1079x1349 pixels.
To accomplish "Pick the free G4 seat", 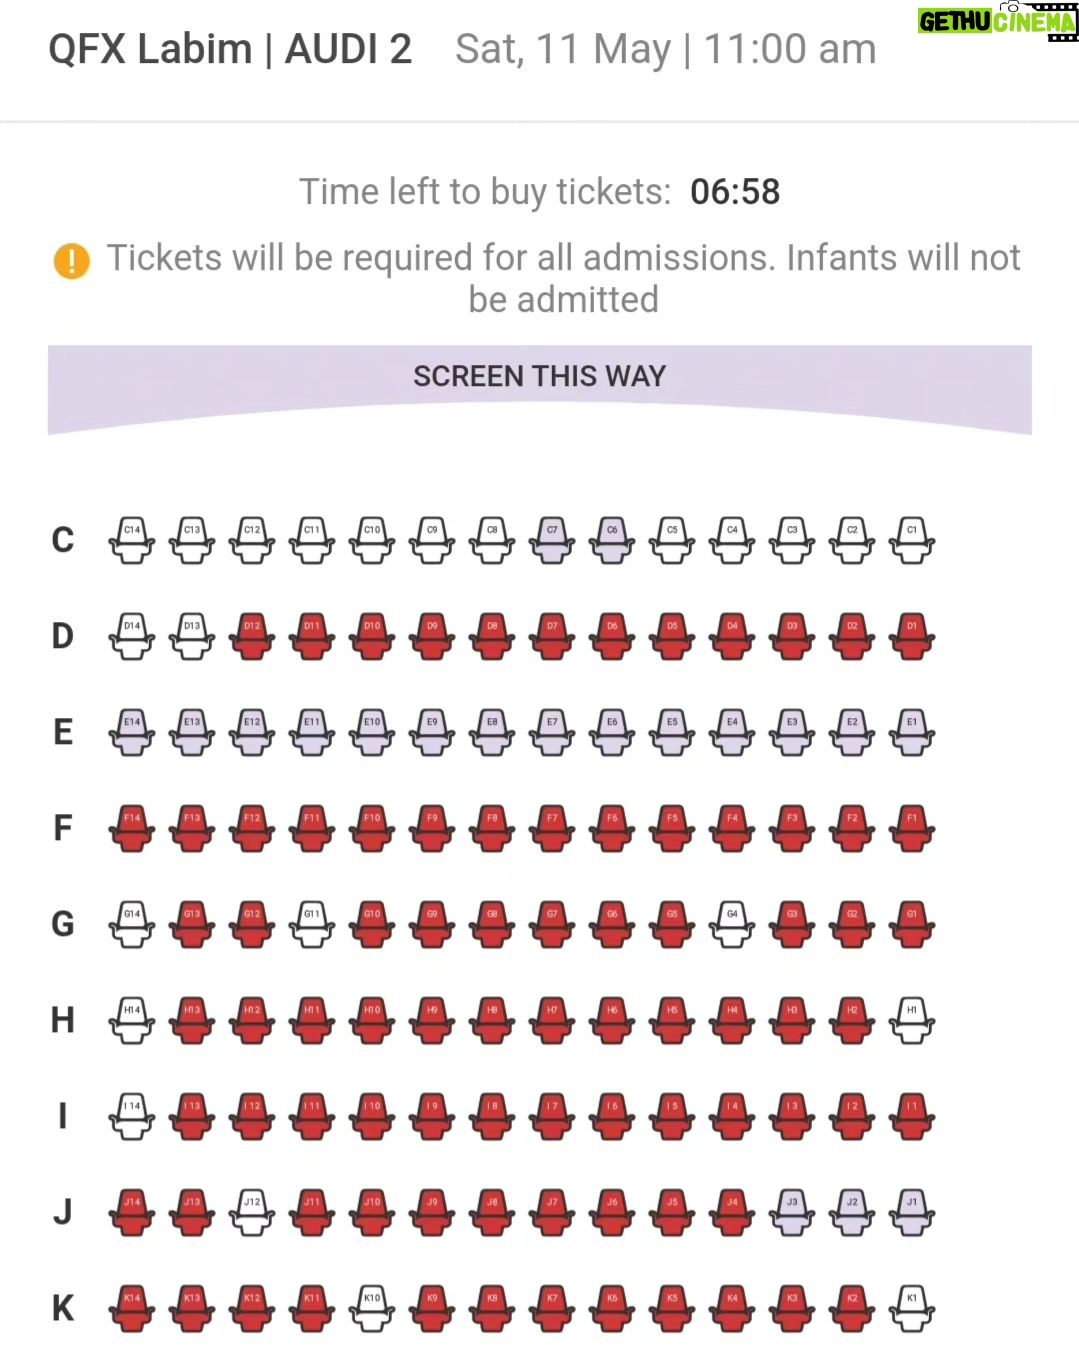I will [x=732, y=924].
